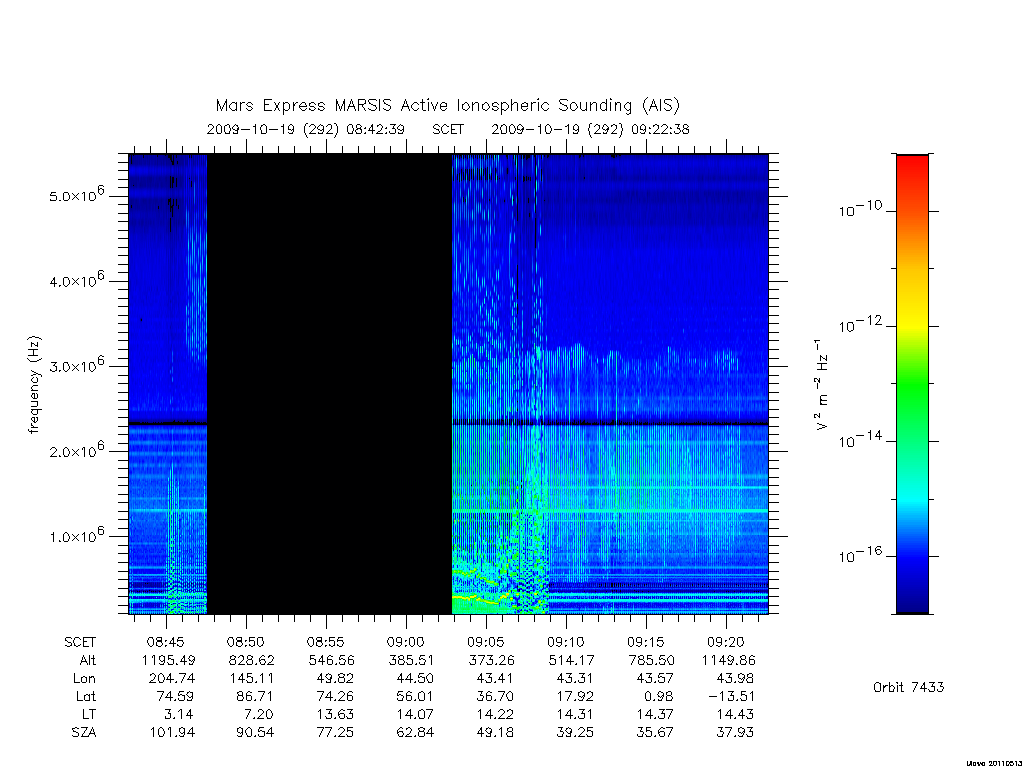
Task: Click the Orbit 7433 label
Action: click(908, 687)
